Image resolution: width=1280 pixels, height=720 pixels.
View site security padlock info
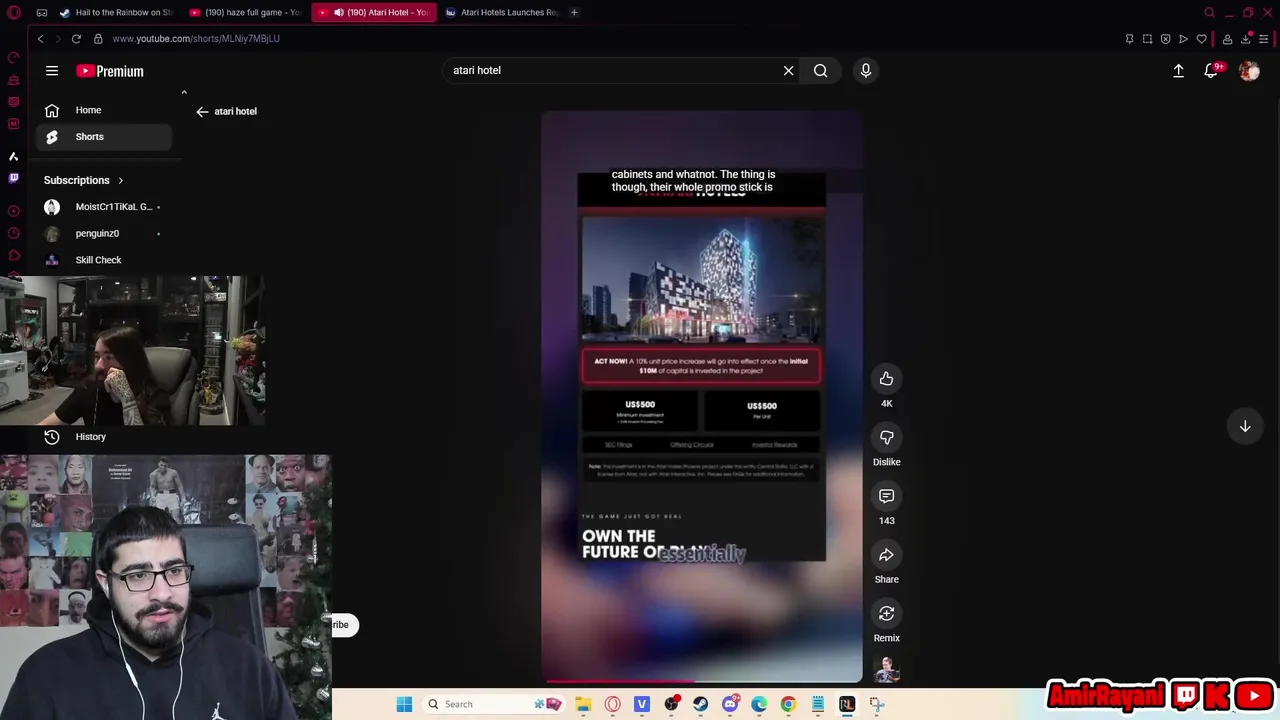point(98,38)
